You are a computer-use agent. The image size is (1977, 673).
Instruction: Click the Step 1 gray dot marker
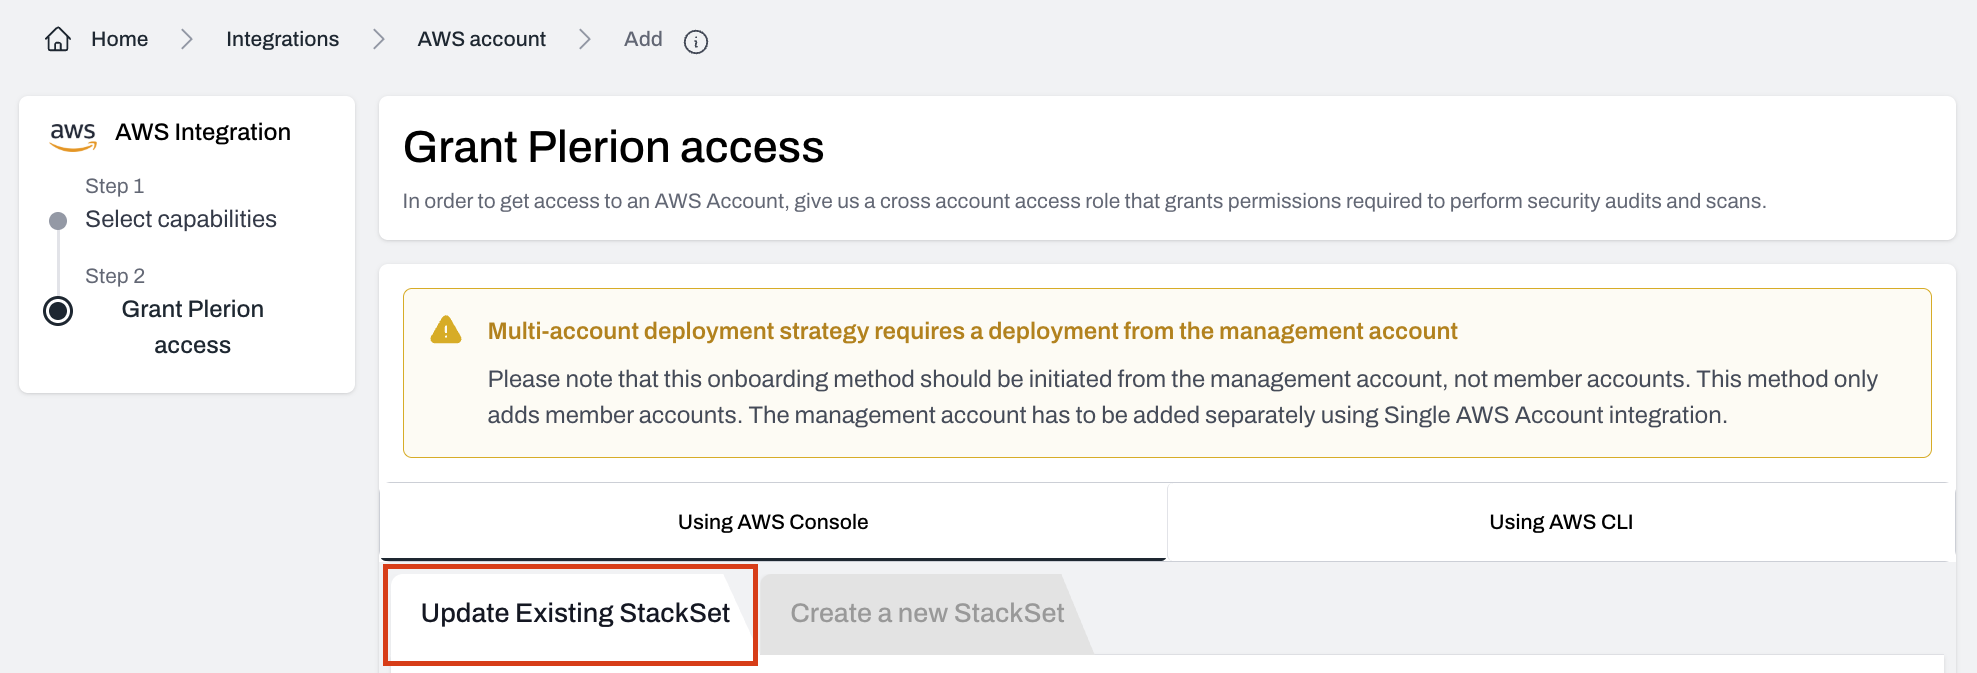(58, 220)
